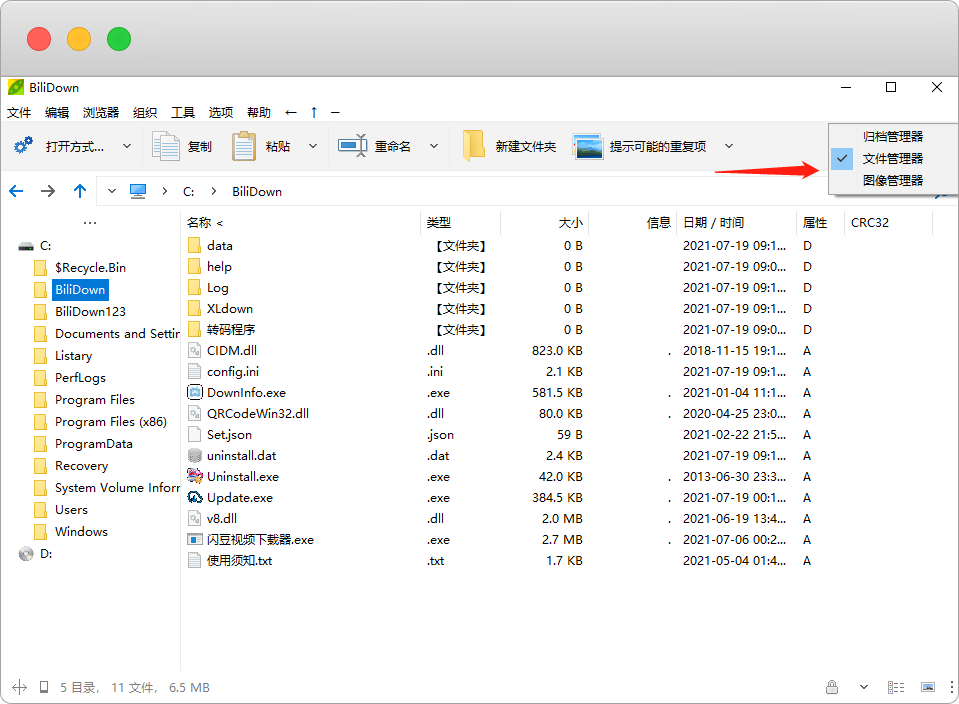Open the 浏览器 menu
959x704 pixels.
point(101,112)
